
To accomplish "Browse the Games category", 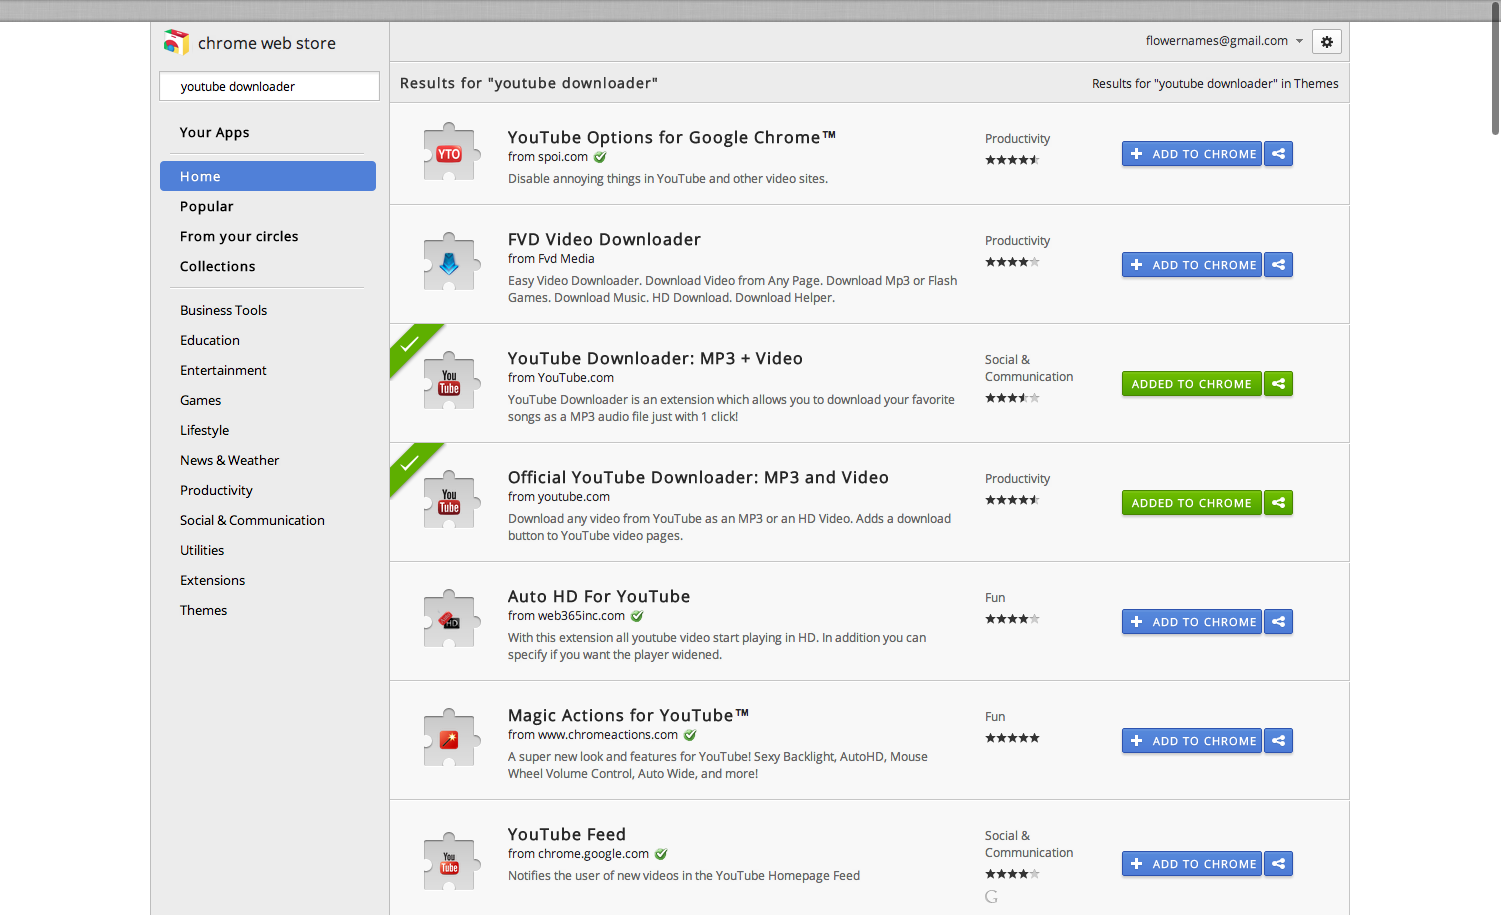I will click(x=201, y=400).
